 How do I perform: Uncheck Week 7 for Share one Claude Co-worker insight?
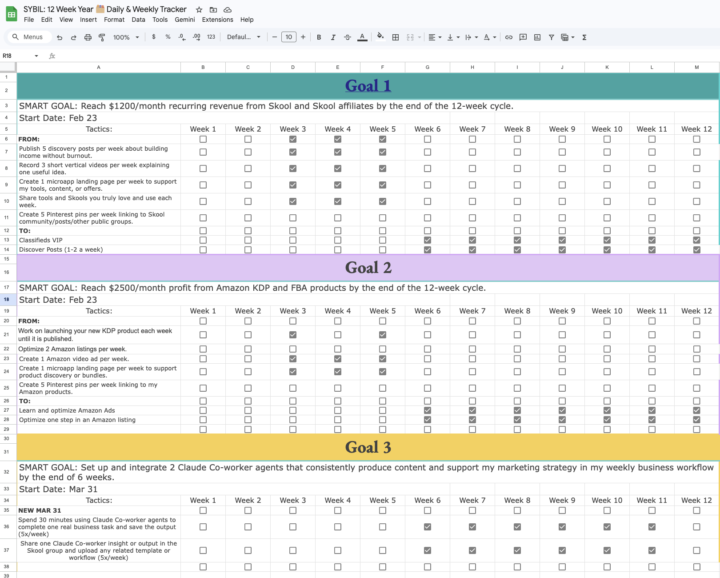click(472, 550)
